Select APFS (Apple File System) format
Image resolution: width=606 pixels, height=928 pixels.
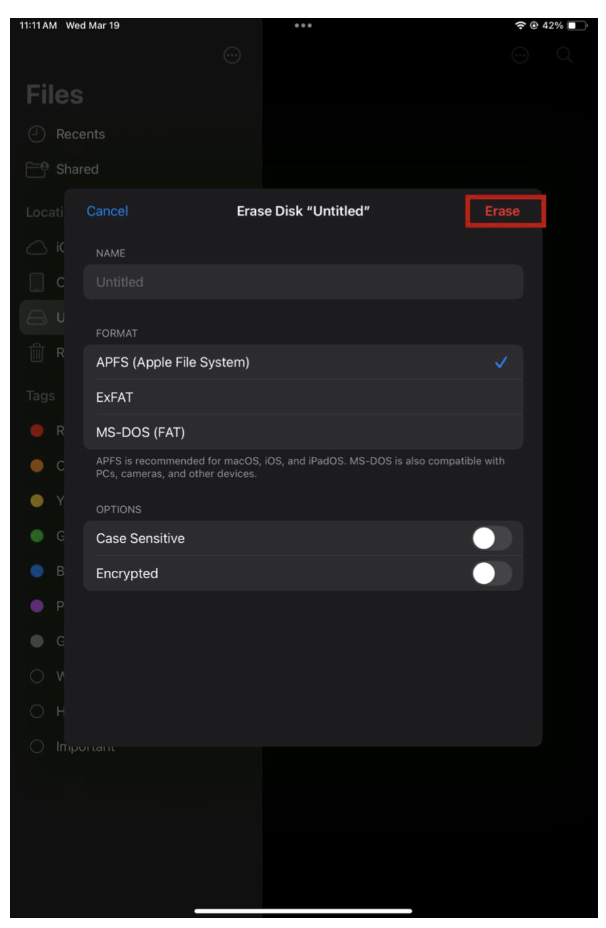[x=302, y=362]
